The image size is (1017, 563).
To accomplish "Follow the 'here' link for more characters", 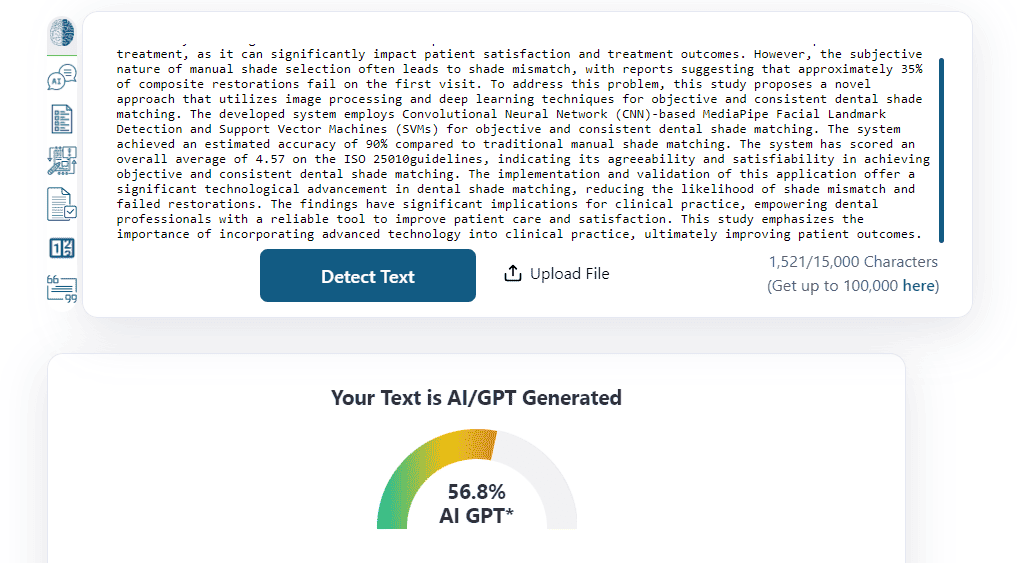I will 918,286.
